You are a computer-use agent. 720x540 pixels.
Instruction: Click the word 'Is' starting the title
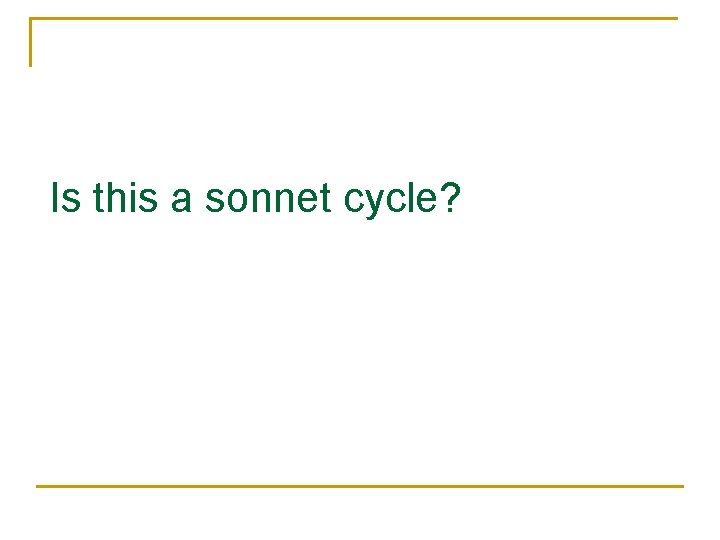coord(66,197)
